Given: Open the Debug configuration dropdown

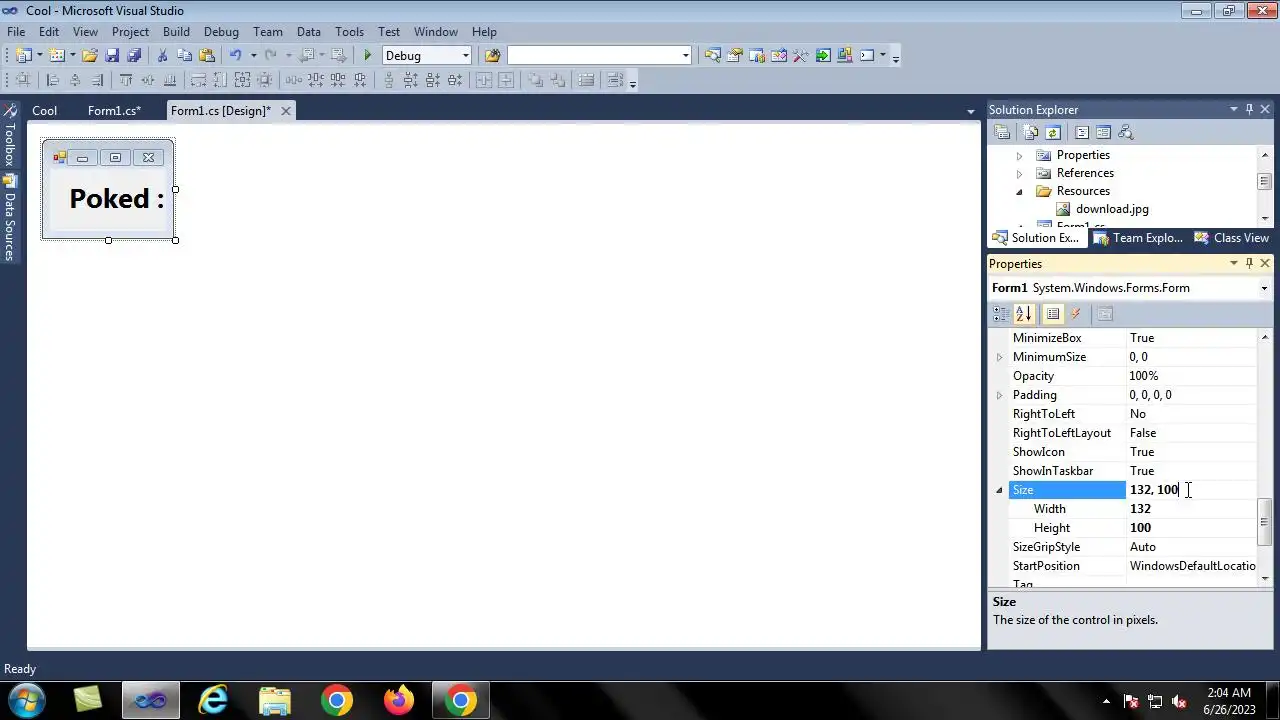Looking at the screenshot, I should click(465, 56).
